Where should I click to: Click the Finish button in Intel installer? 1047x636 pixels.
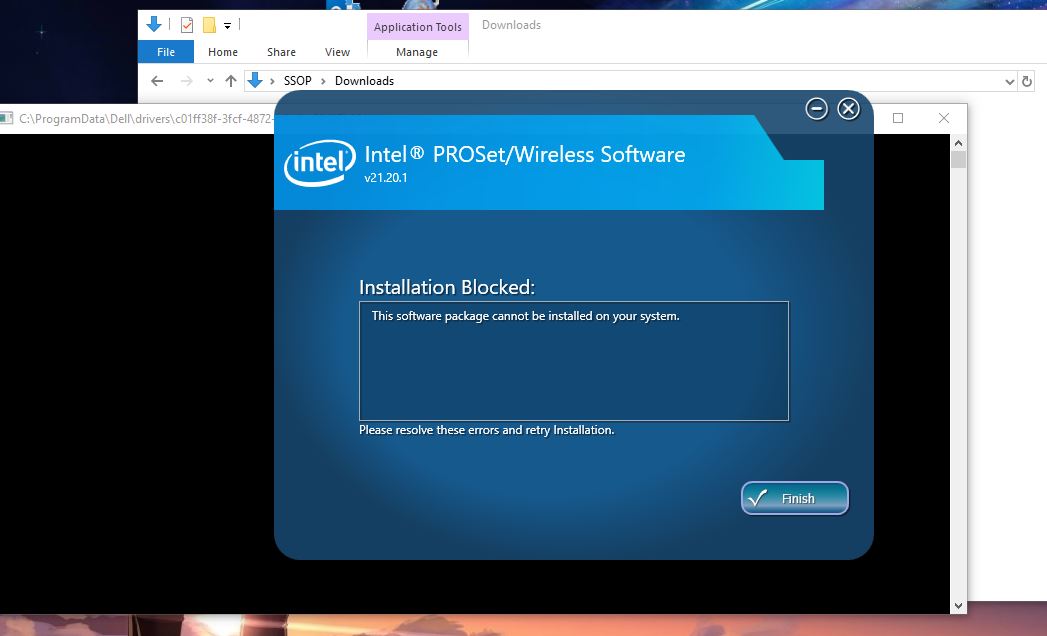795,498
